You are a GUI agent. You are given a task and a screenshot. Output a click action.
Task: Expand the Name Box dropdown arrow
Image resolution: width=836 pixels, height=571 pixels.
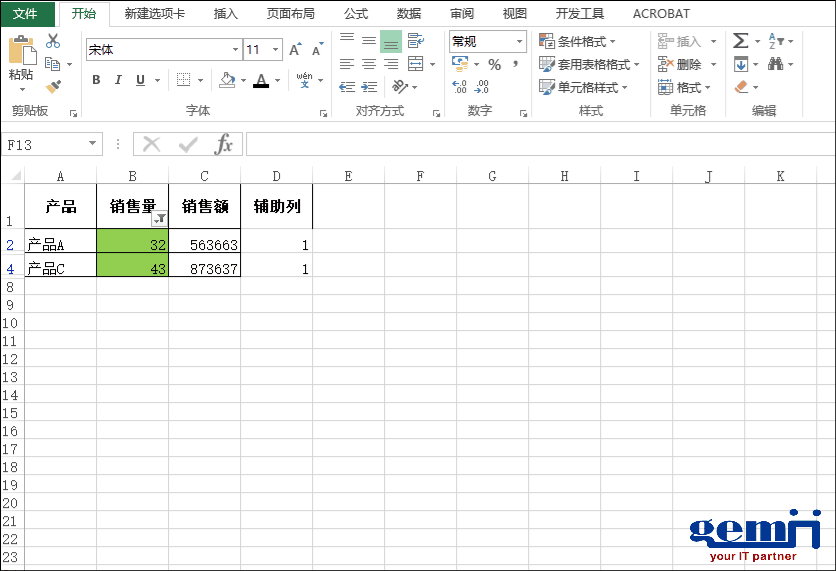tap(92, 144)
